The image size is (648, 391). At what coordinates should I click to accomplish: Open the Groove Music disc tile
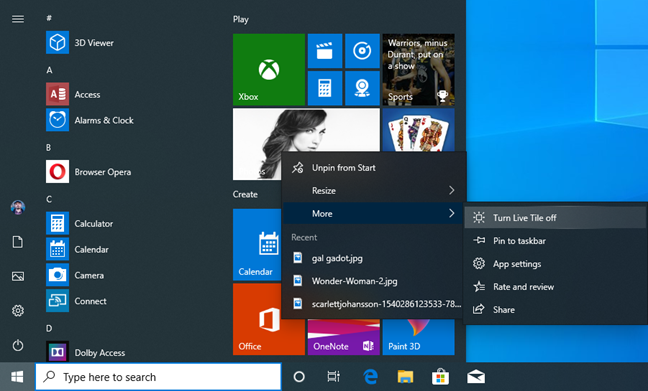point(362,51)
